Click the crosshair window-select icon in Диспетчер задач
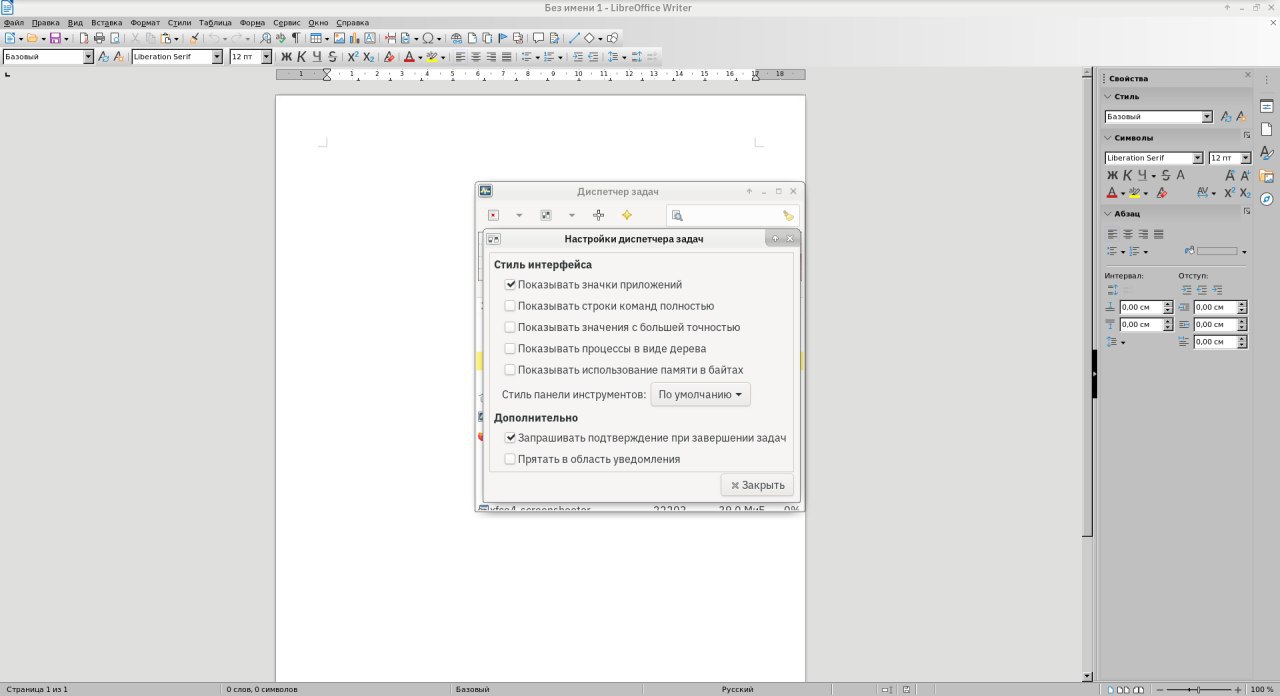1280x696 pixels. point(598,215)
